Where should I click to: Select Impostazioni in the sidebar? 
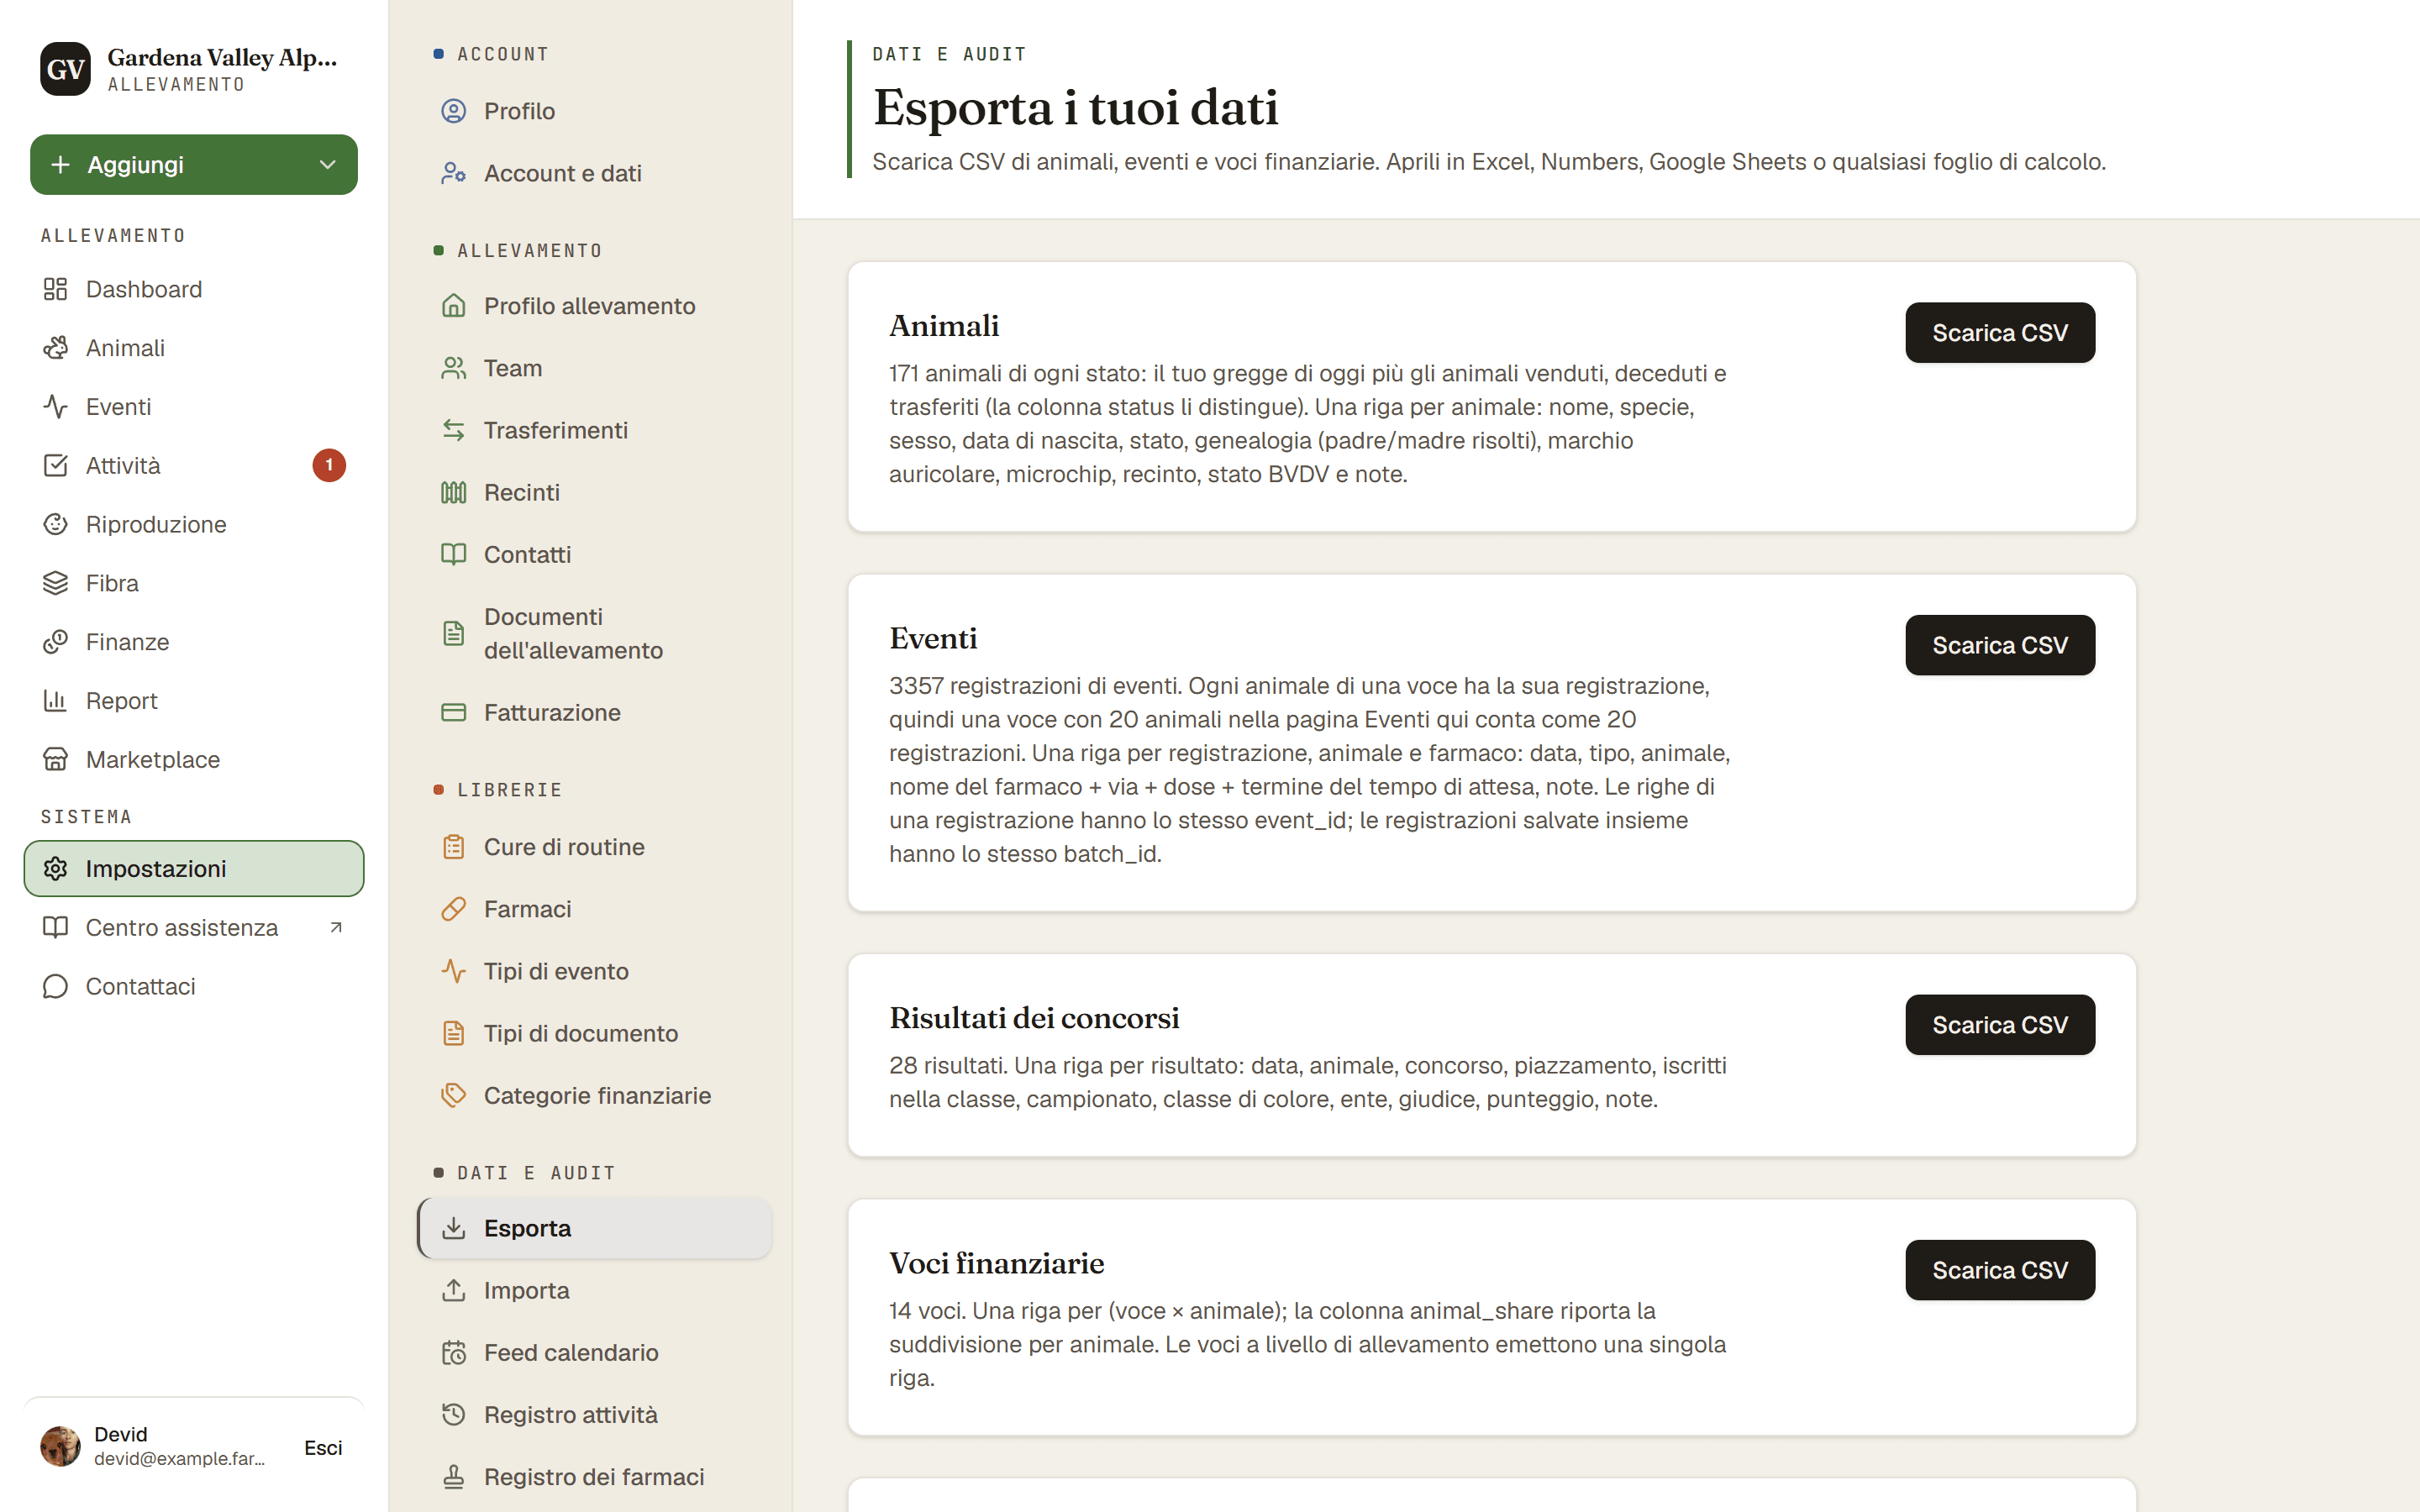coord(194,869)
